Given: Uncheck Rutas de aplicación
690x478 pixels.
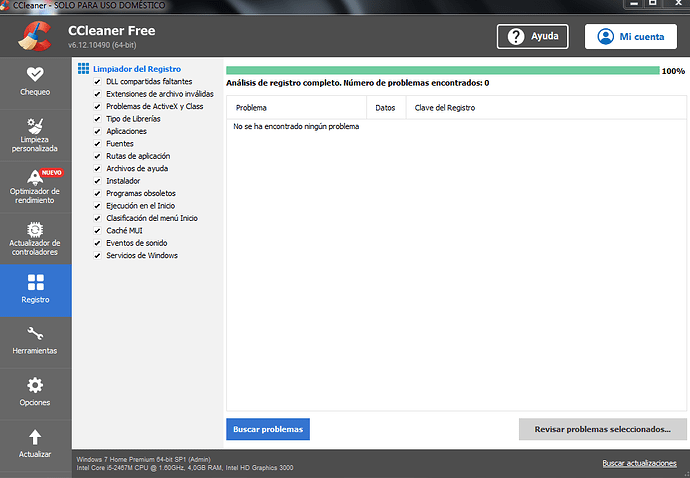Looking at the screenshot, I should [97, 156].
